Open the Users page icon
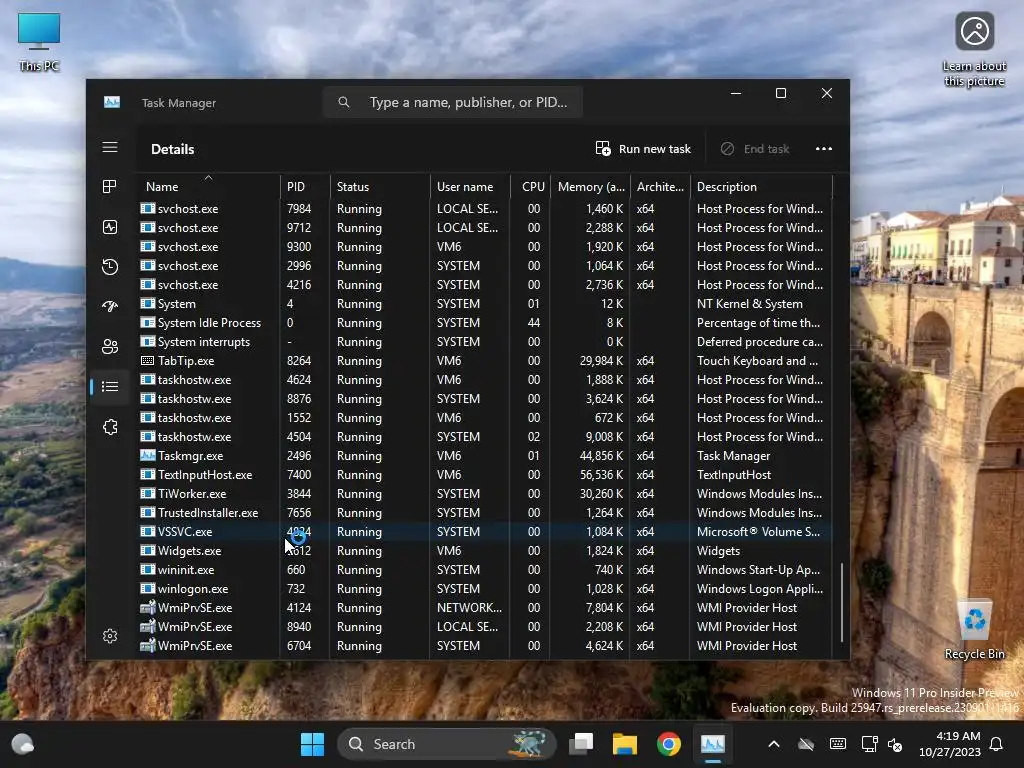Image resolution: width=1024 pixels, height=768 pixels. (x=110, y=347)
